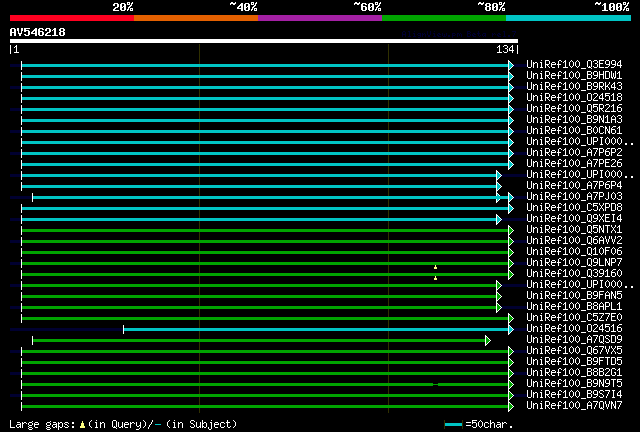This screenshot has width=640, height=432.
Task: Select the UniRef100_A7PE26 label
Action: click(574, 163)
